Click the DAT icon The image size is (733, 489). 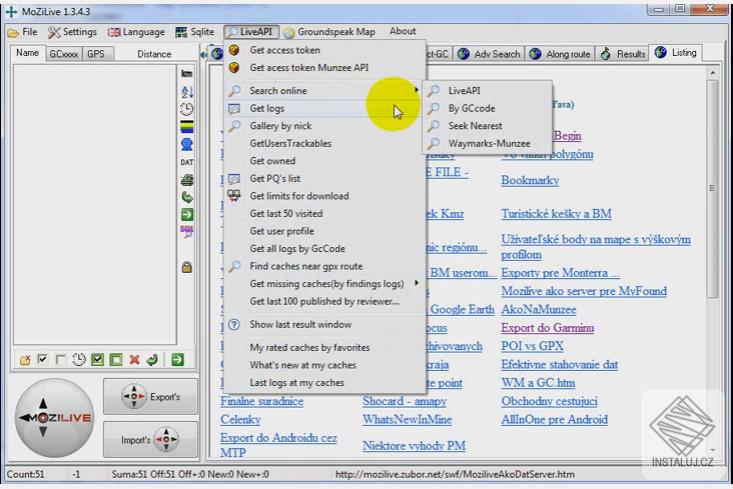pyautogui.click(x=187, y=162)
